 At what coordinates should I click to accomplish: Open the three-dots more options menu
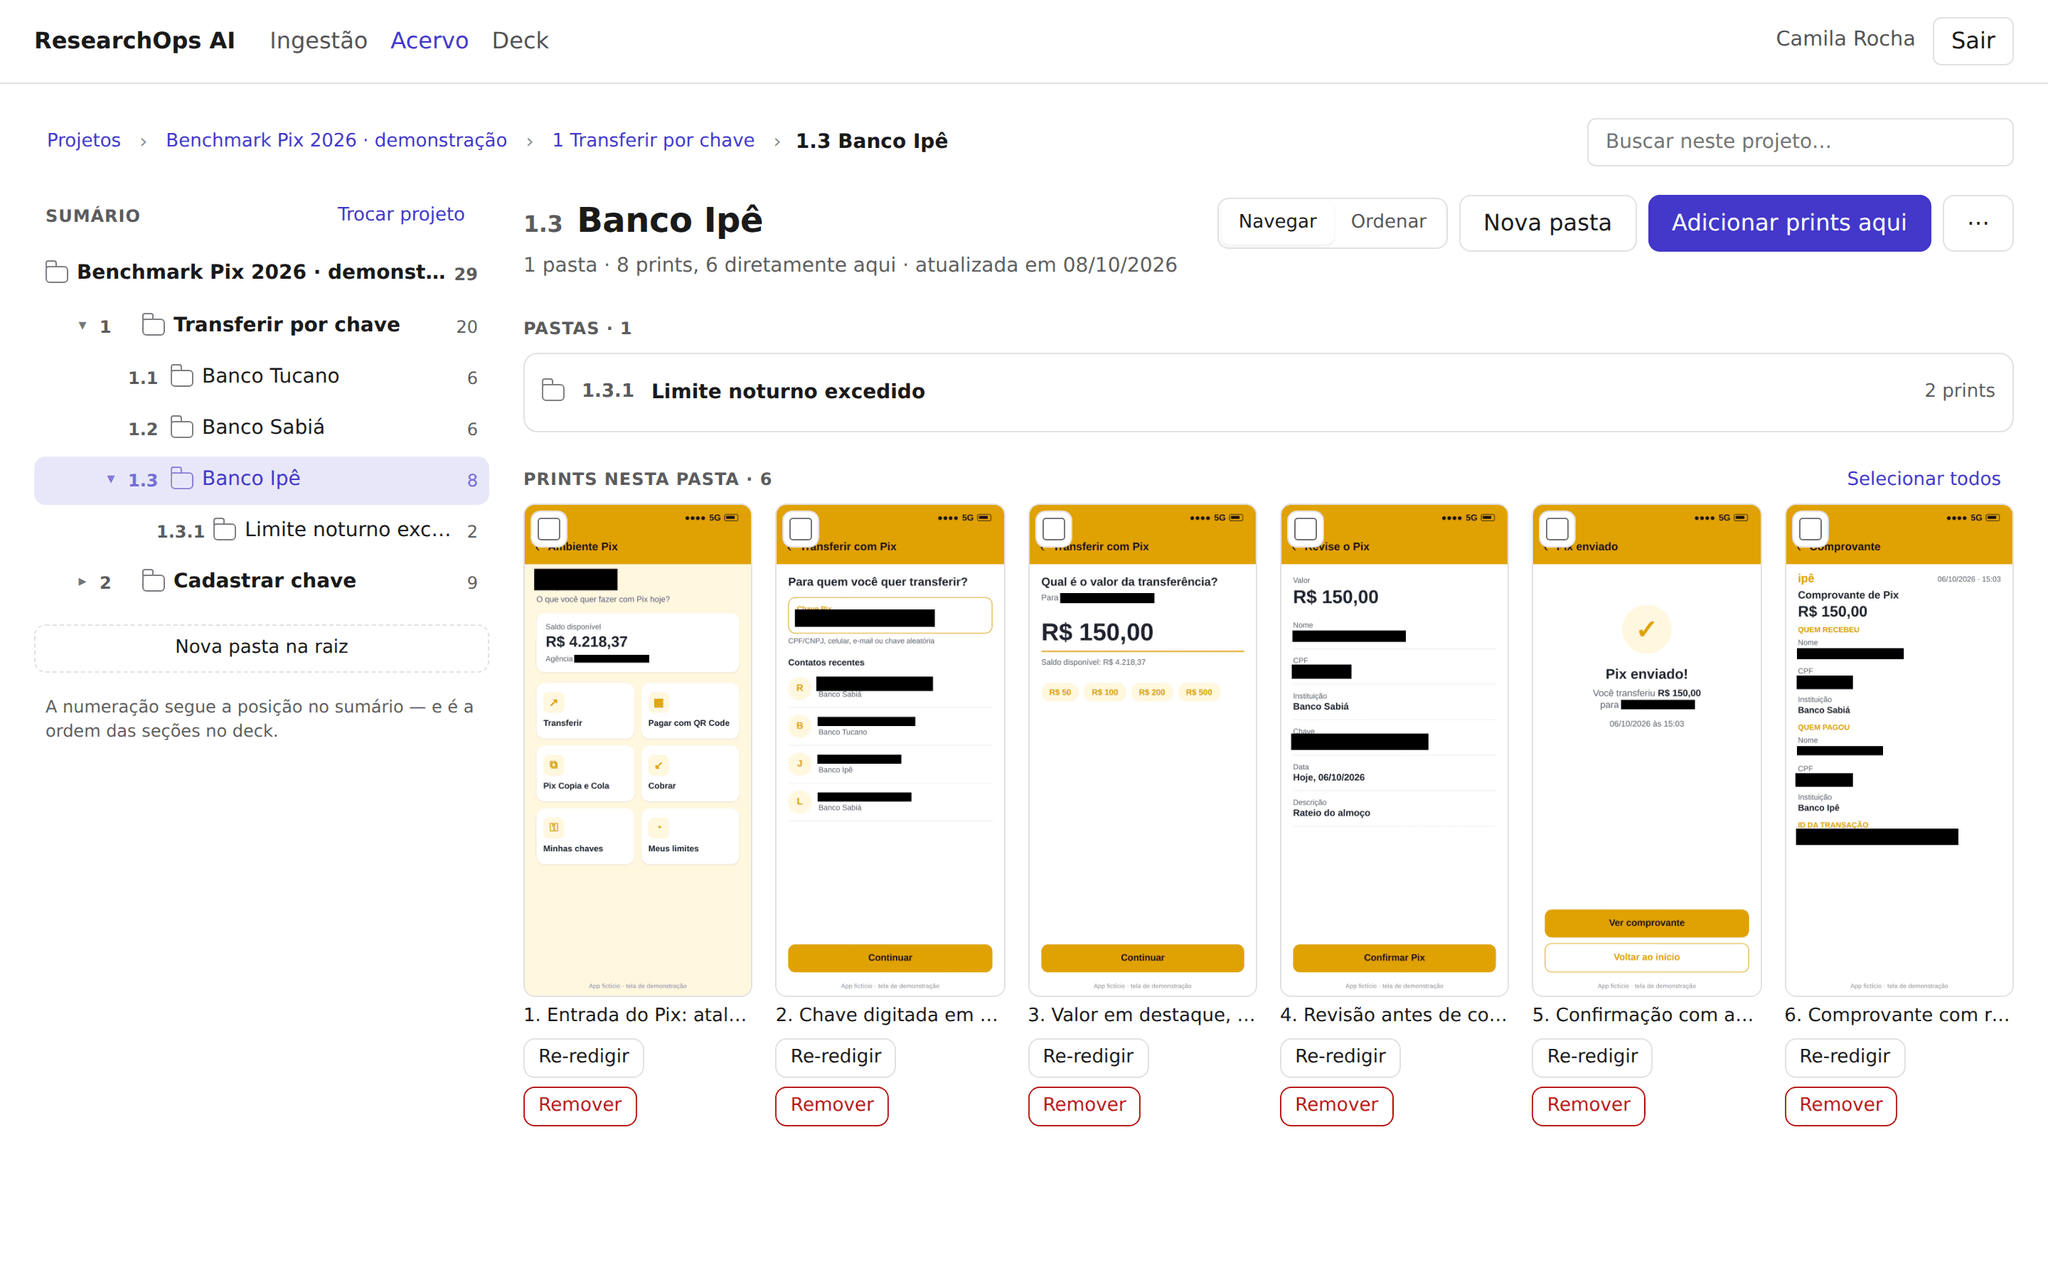(x=1977, y=223)
